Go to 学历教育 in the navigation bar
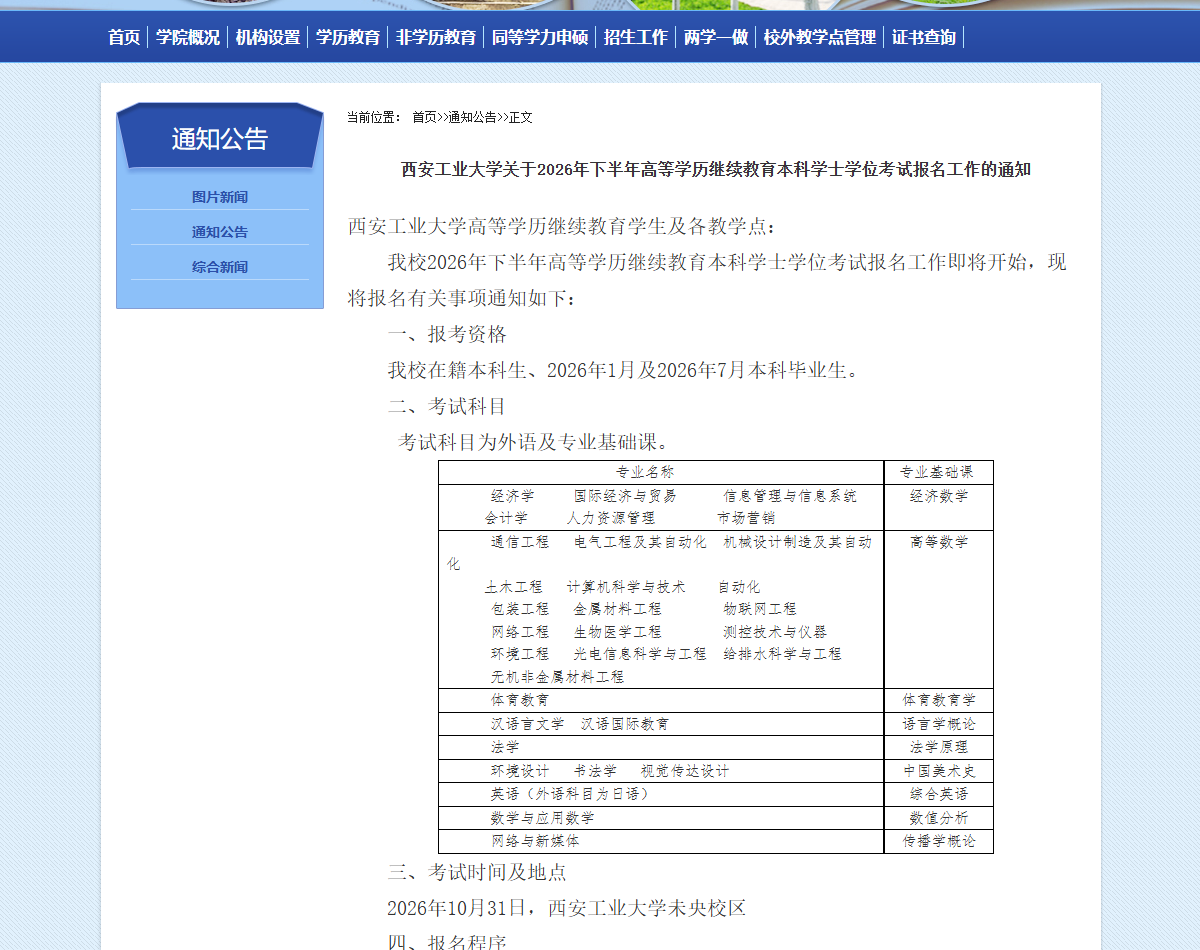The width and height of the screenshot is (1200, 950). click(x=348, y=37)
